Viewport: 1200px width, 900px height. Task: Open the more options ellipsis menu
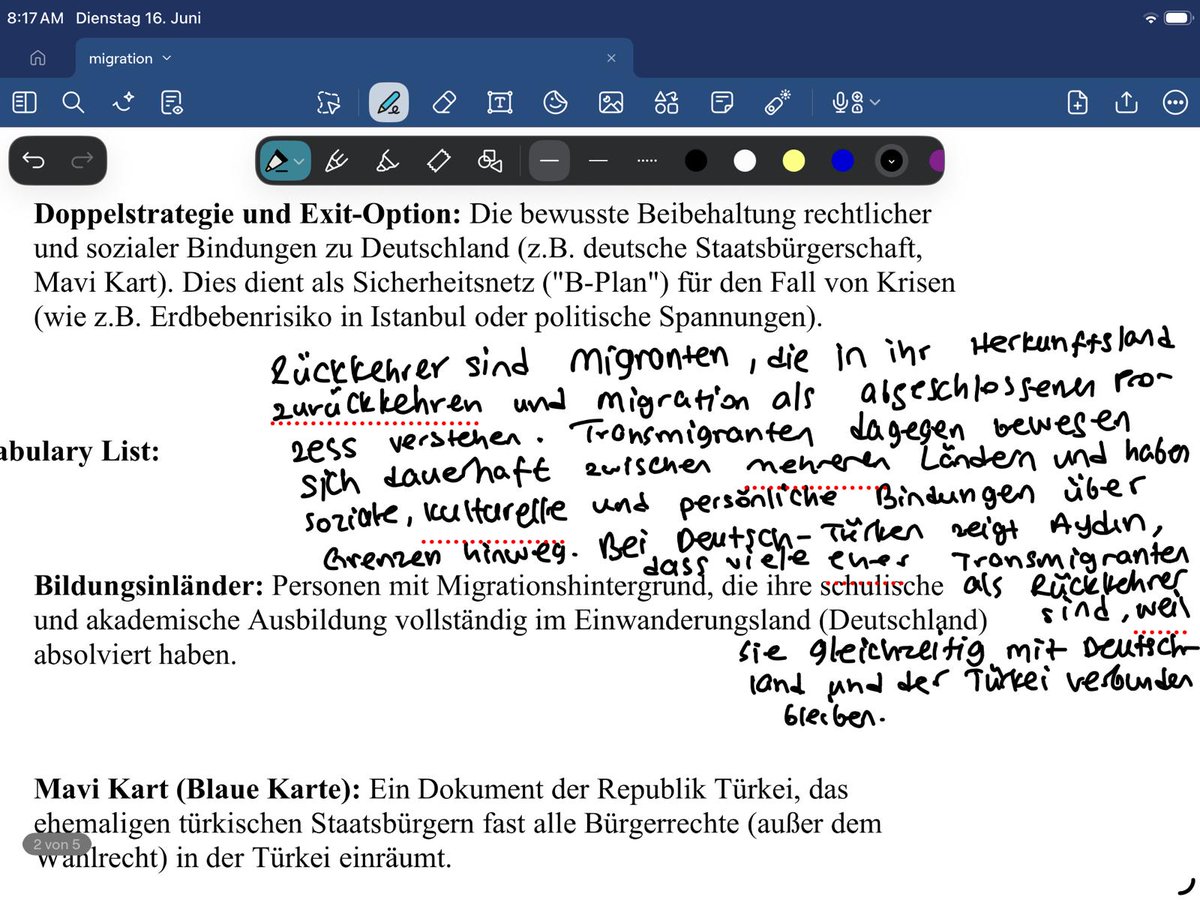pos(1175,102)
